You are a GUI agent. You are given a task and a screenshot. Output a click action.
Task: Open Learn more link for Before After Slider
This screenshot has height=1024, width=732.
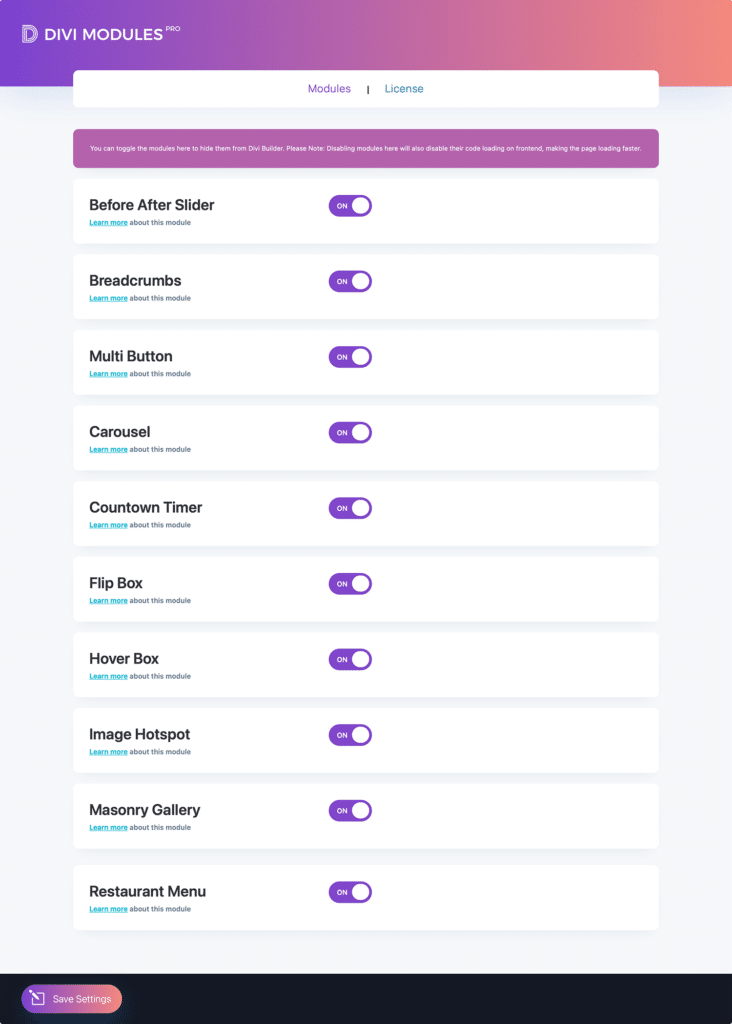click(108, 223)
